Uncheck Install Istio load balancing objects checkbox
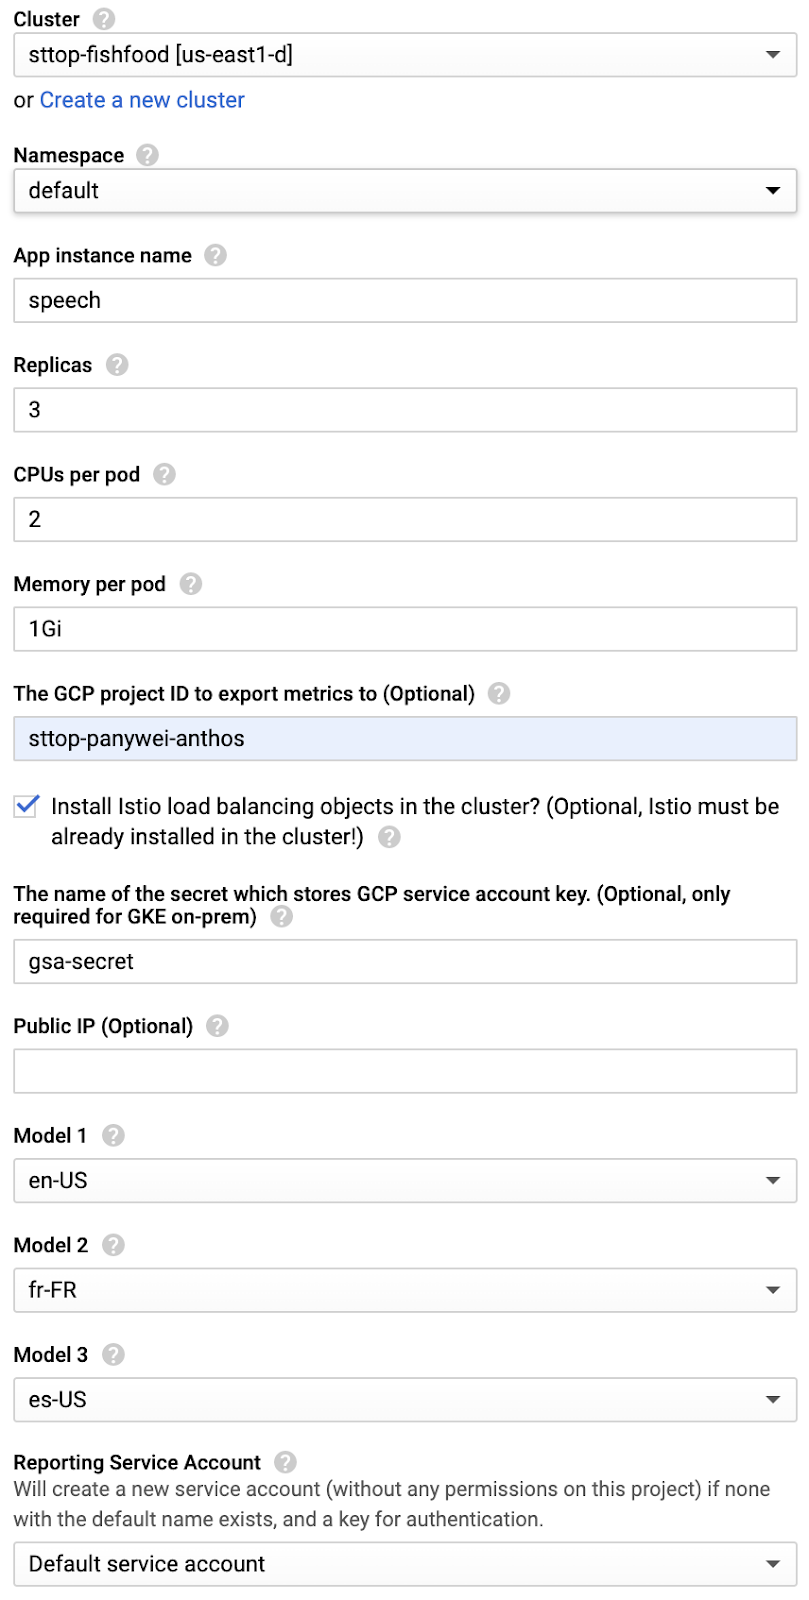This screenshot has width=809, height=1600. click(x=27, y=806)
